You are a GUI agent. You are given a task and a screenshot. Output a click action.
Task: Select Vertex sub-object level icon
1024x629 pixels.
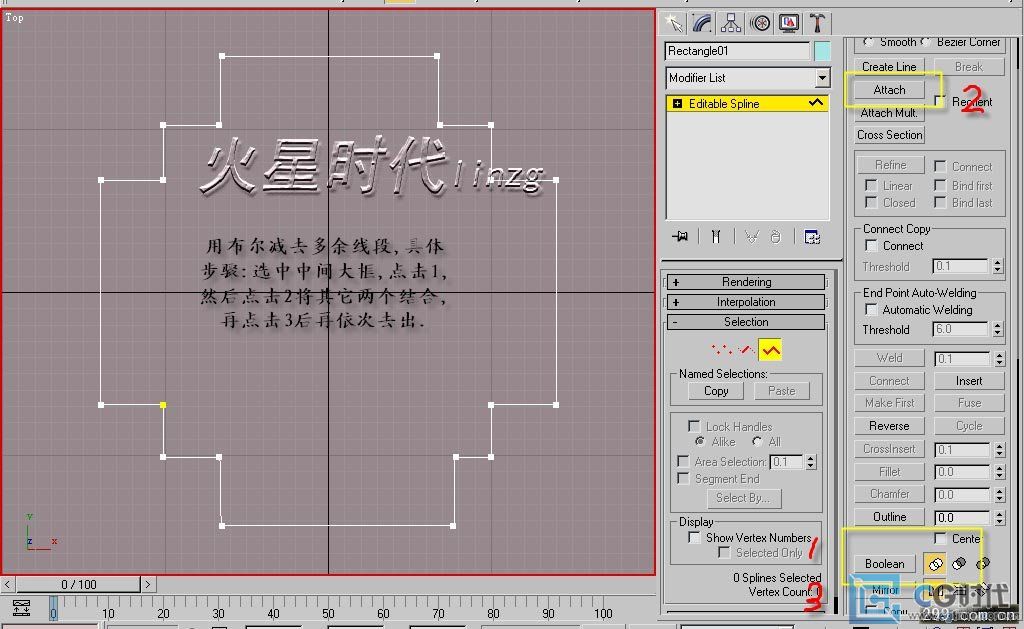(x=722, y=350)
